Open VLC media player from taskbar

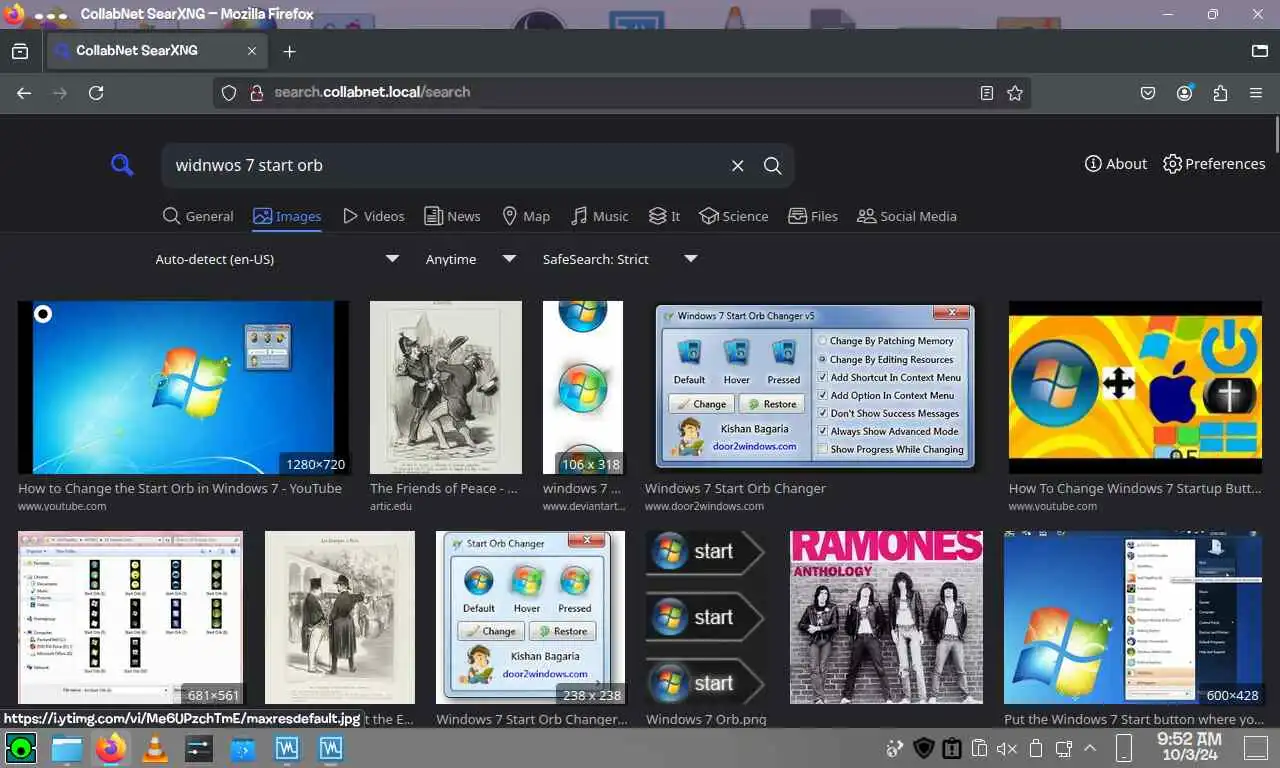[155, 748]
